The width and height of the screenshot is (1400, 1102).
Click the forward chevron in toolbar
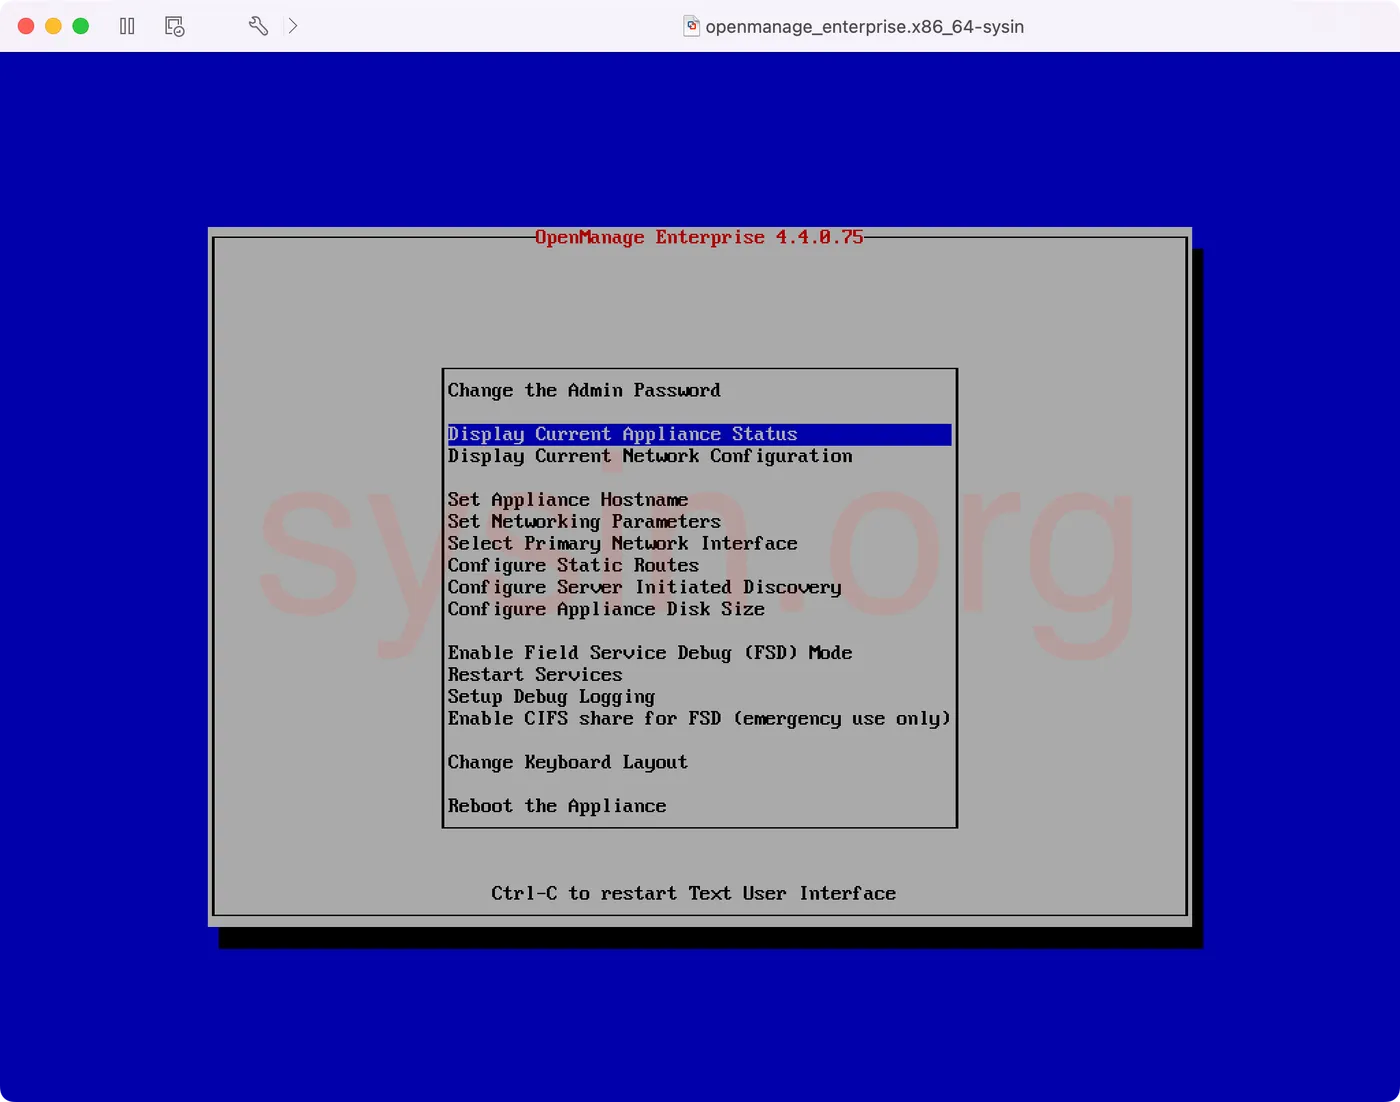(293, 26)
